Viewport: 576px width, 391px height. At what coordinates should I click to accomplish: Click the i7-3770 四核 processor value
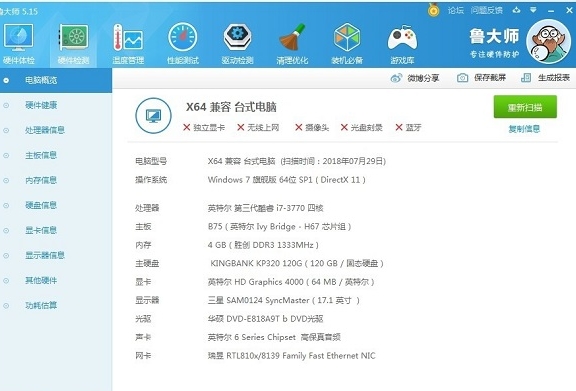[x=265, y=208]
